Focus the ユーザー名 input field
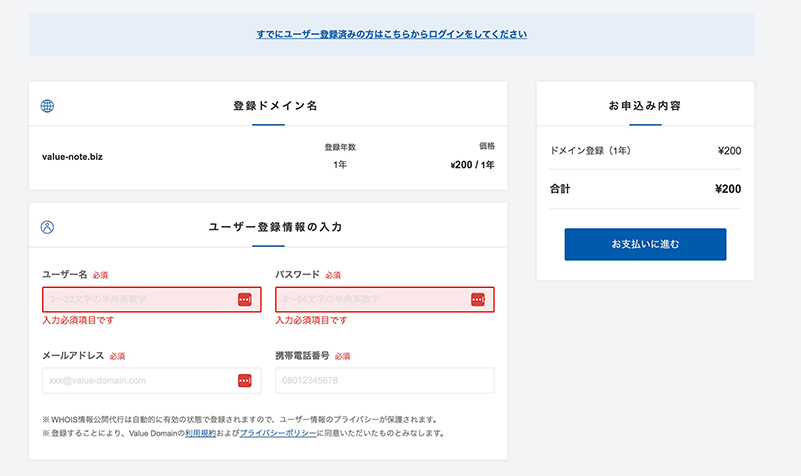 152,299
